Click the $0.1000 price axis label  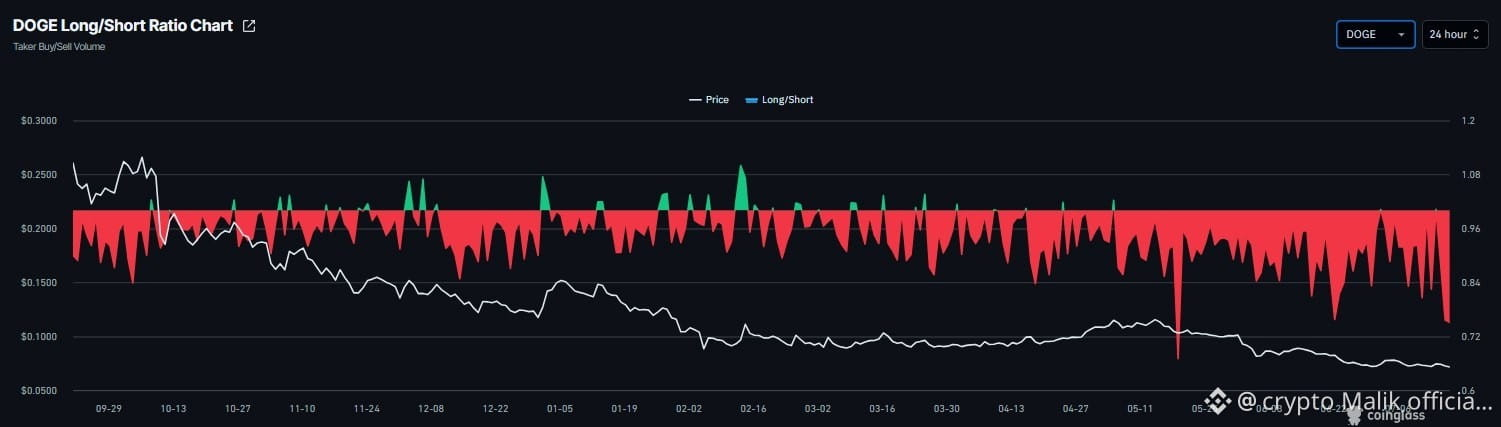[x=38, y=337]
